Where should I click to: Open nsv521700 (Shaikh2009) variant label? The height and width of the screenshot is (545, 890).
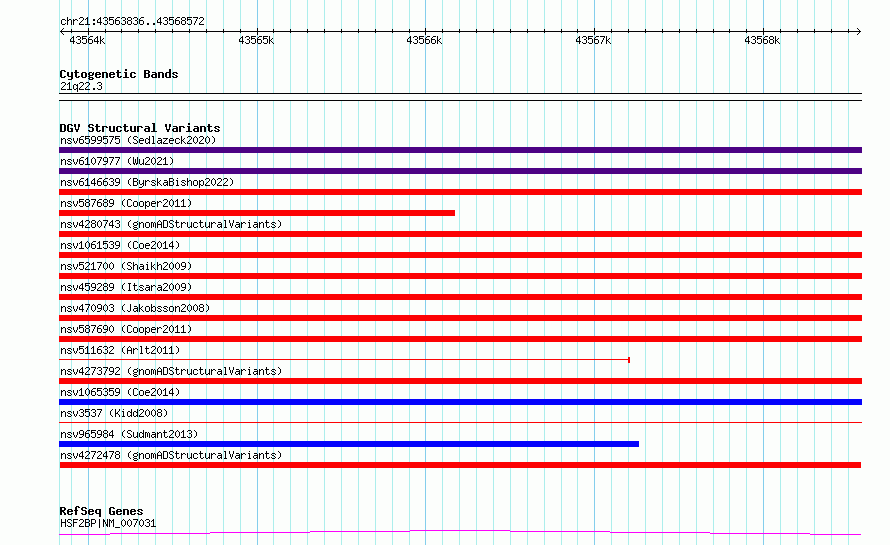pyautogui.click(x=126, y=266)
